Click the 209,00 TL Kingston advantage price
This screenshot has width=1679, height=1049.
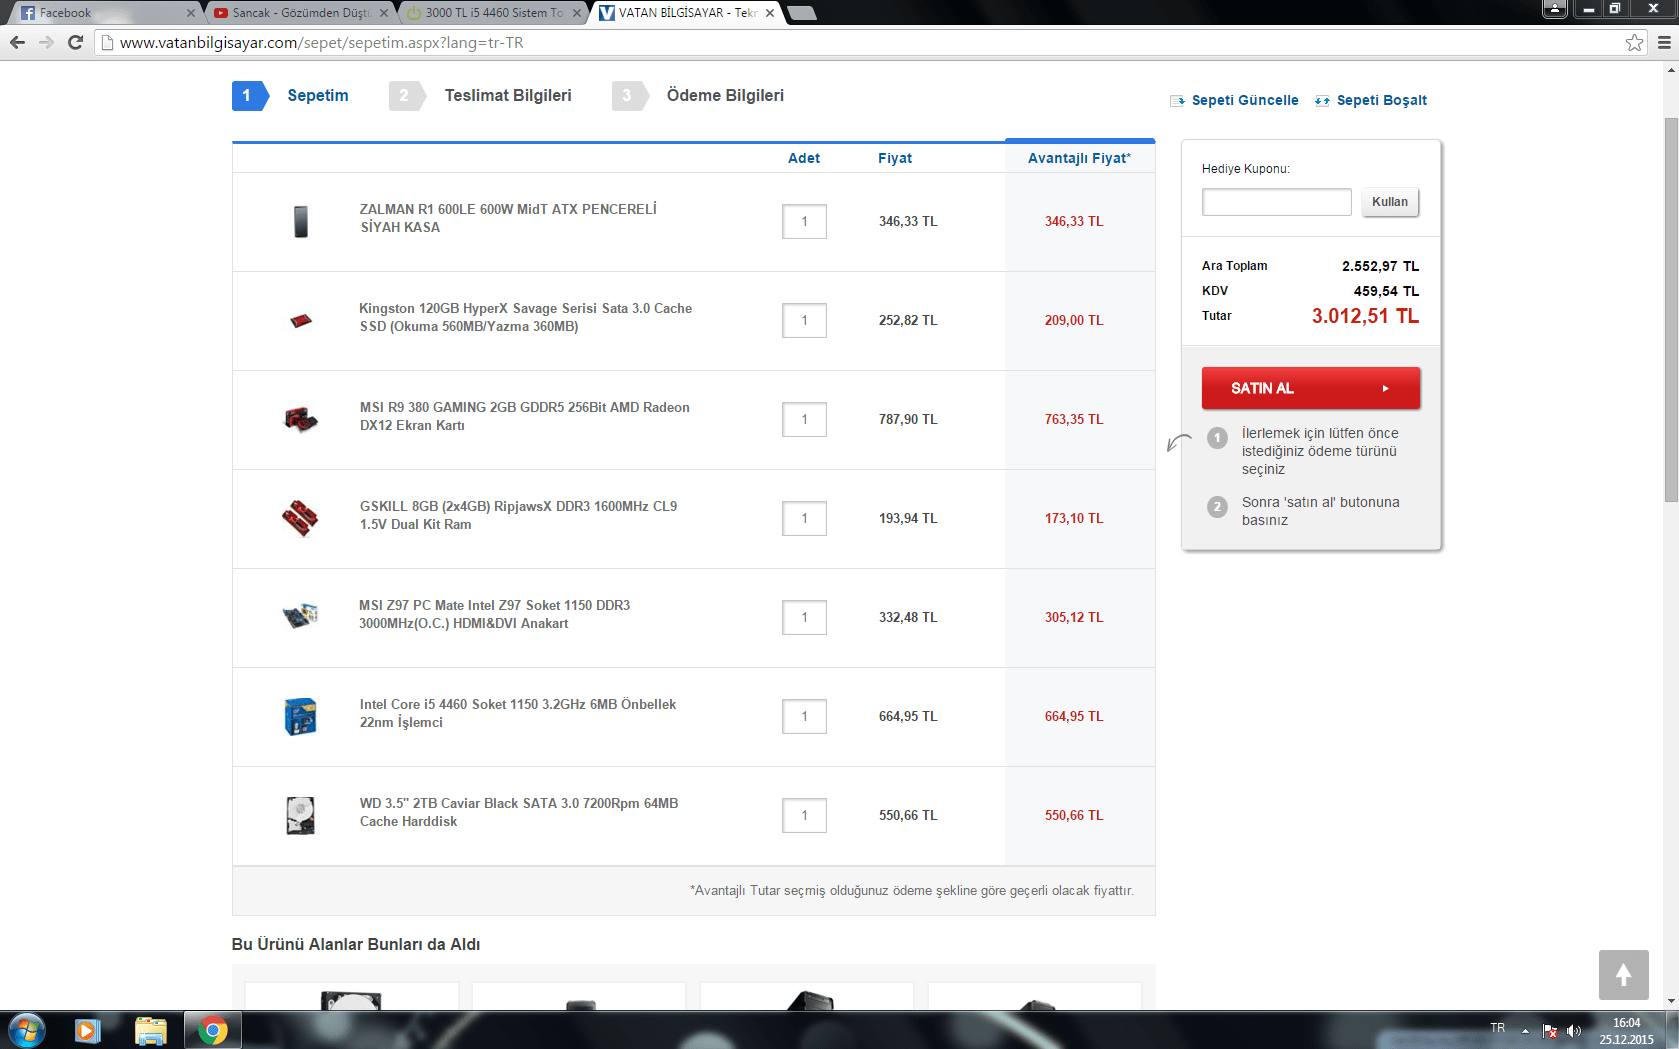1074,320
